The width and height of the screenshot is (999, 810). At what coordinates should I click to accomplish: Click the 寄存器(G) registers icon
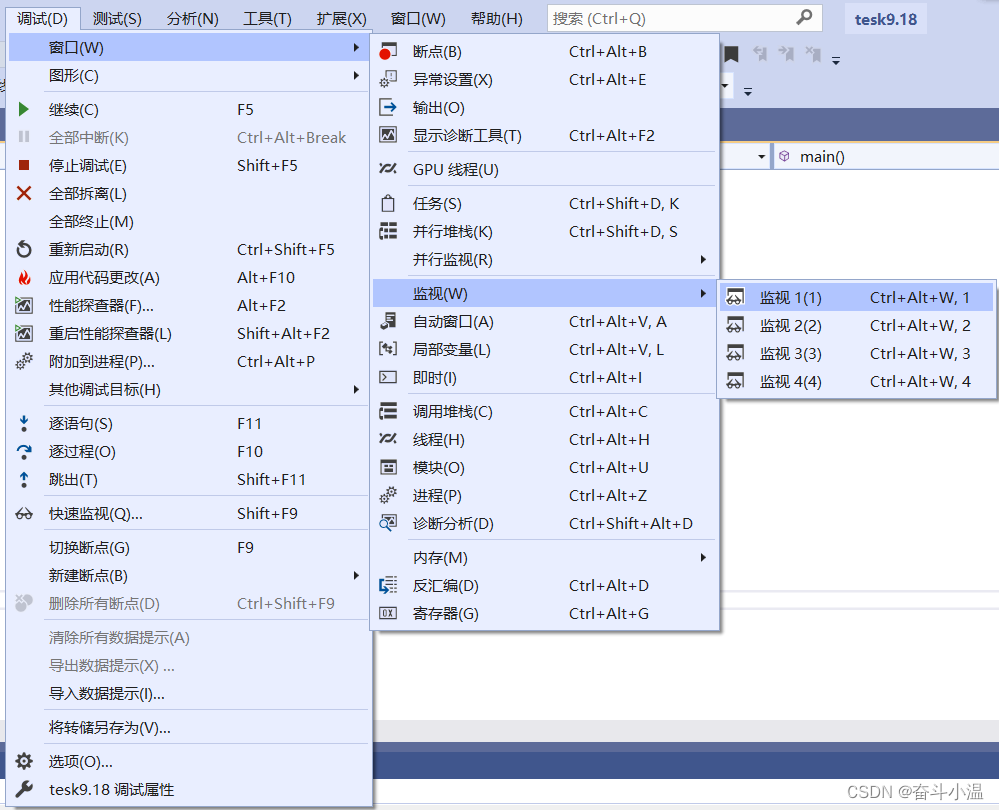(x=388, y=614)
